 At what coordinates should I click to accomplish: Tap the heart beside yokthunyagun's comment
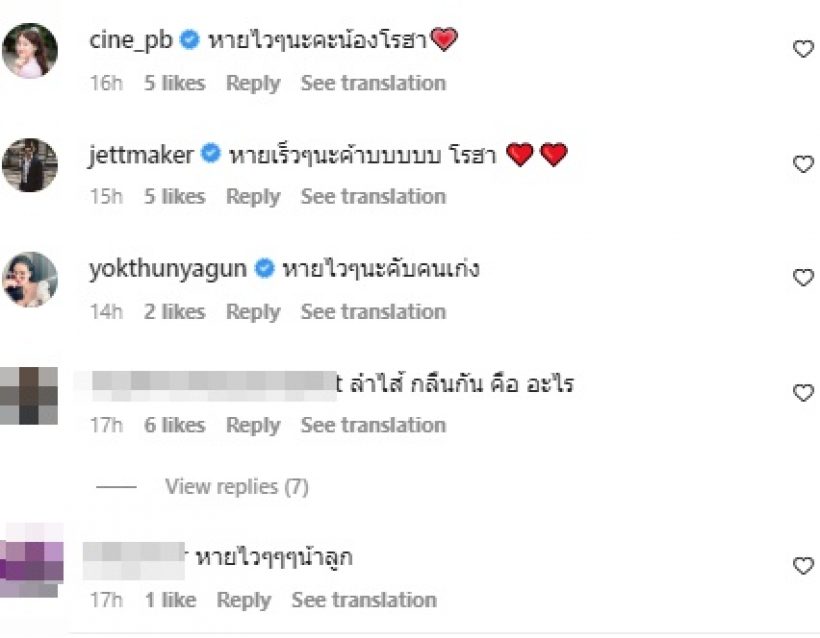(803, 278)
